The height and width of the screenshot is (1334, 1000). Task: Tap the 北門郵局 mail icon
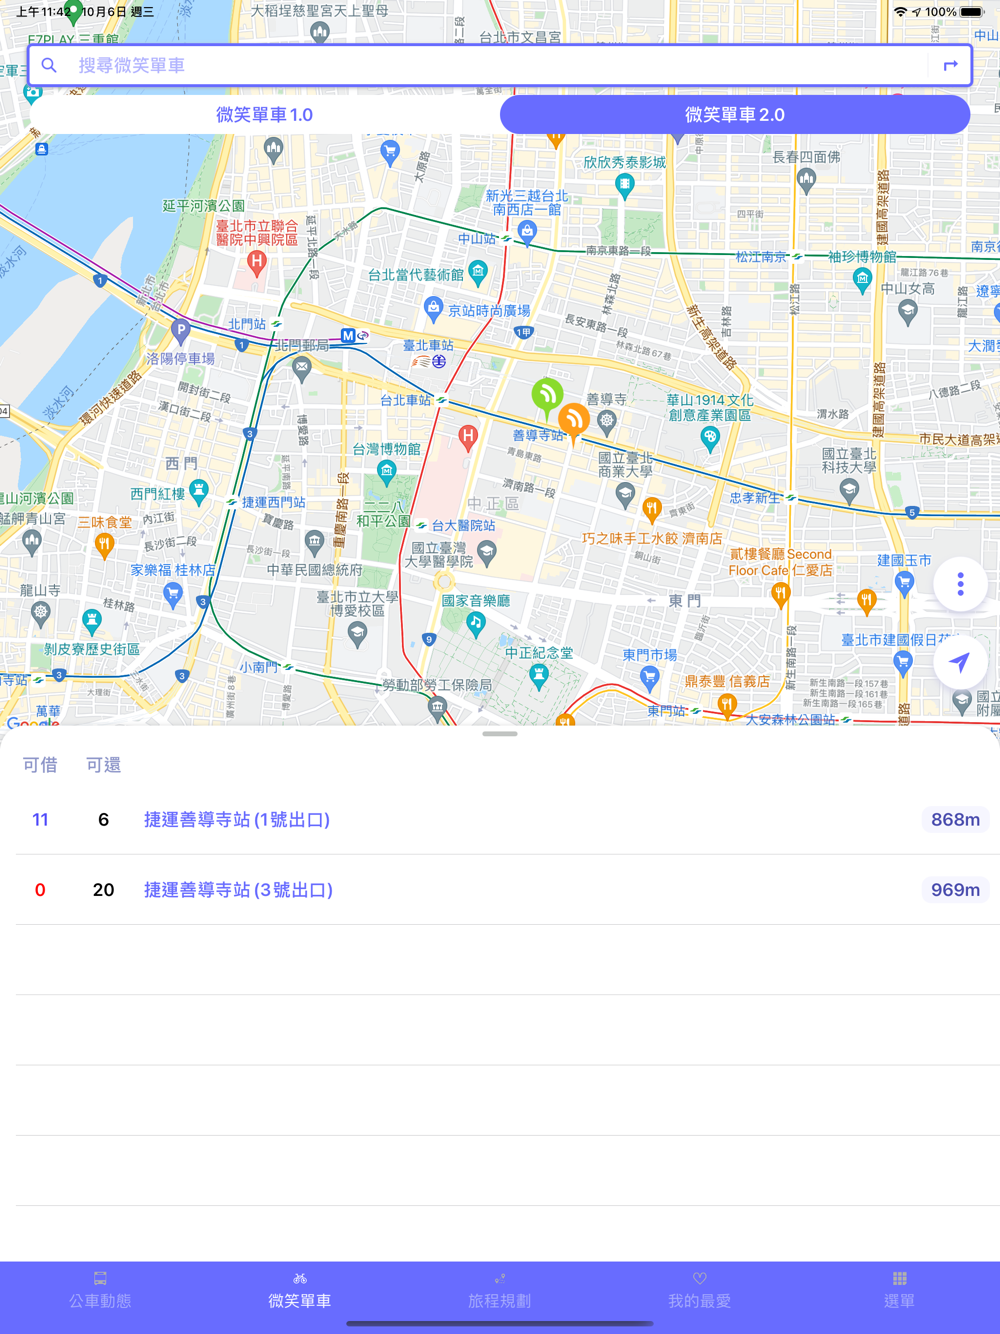click(x=302, y=367)
